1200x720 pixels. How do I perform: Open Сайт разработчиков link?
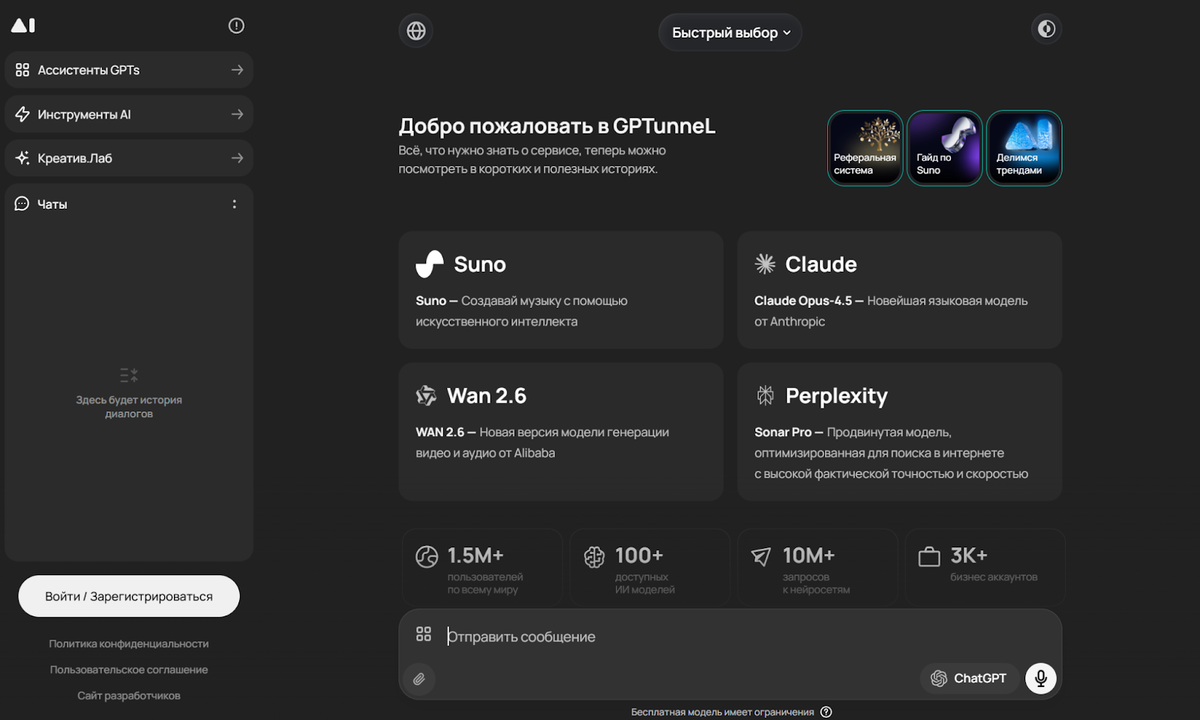tap(129, 696)
